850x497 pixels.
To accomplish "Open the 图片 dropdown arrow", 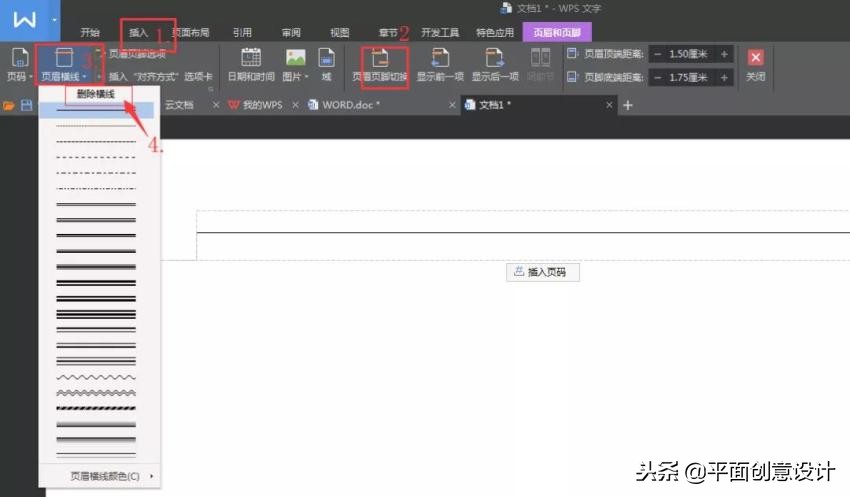I will 306,77.
